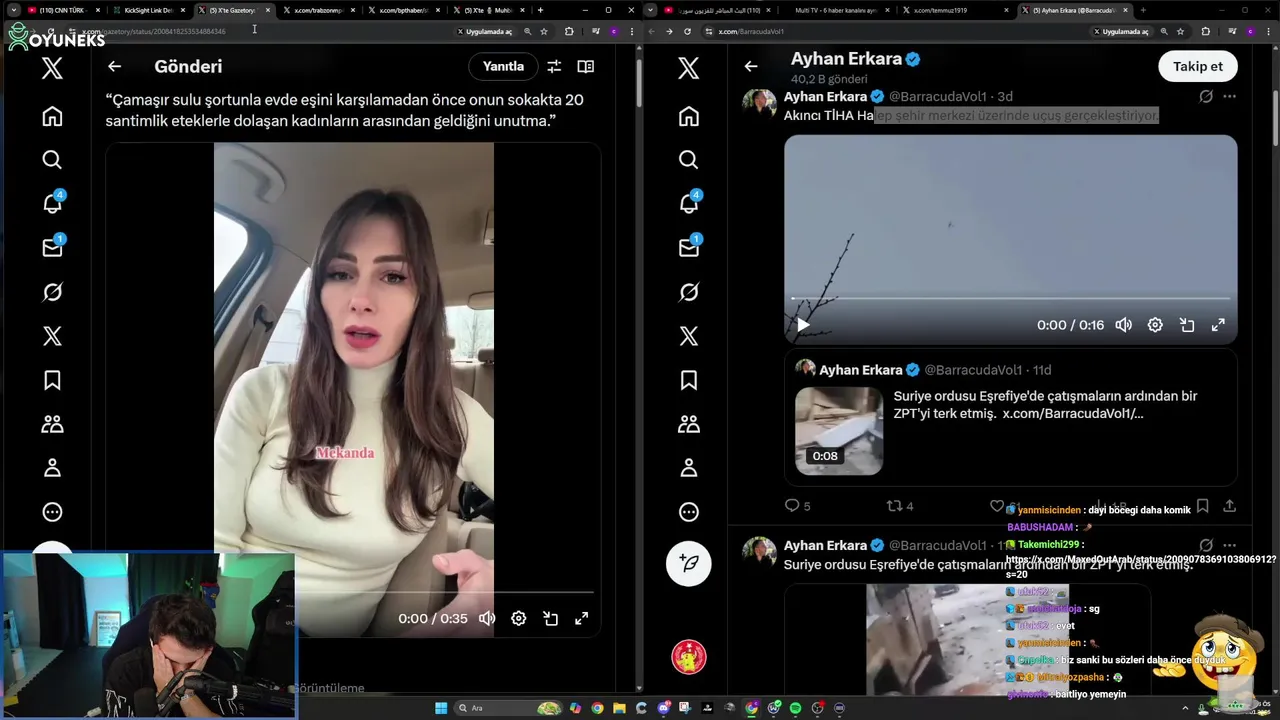This screenshot has width=1280, height=720.
Task: Open reply sorting options next to Yanıtla
Action: point(554,66)
